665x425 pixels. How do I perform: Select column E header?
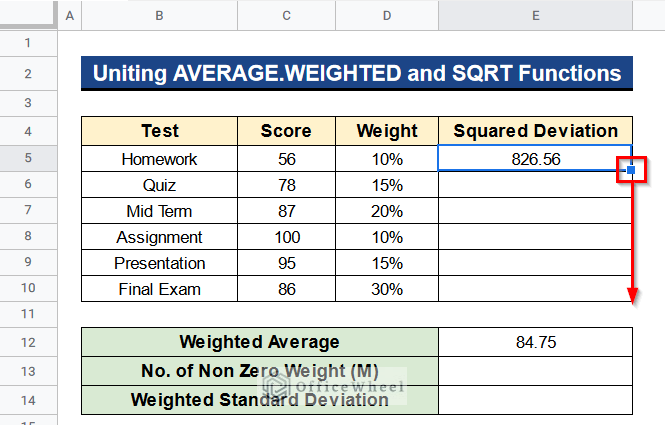coord(535,16)
